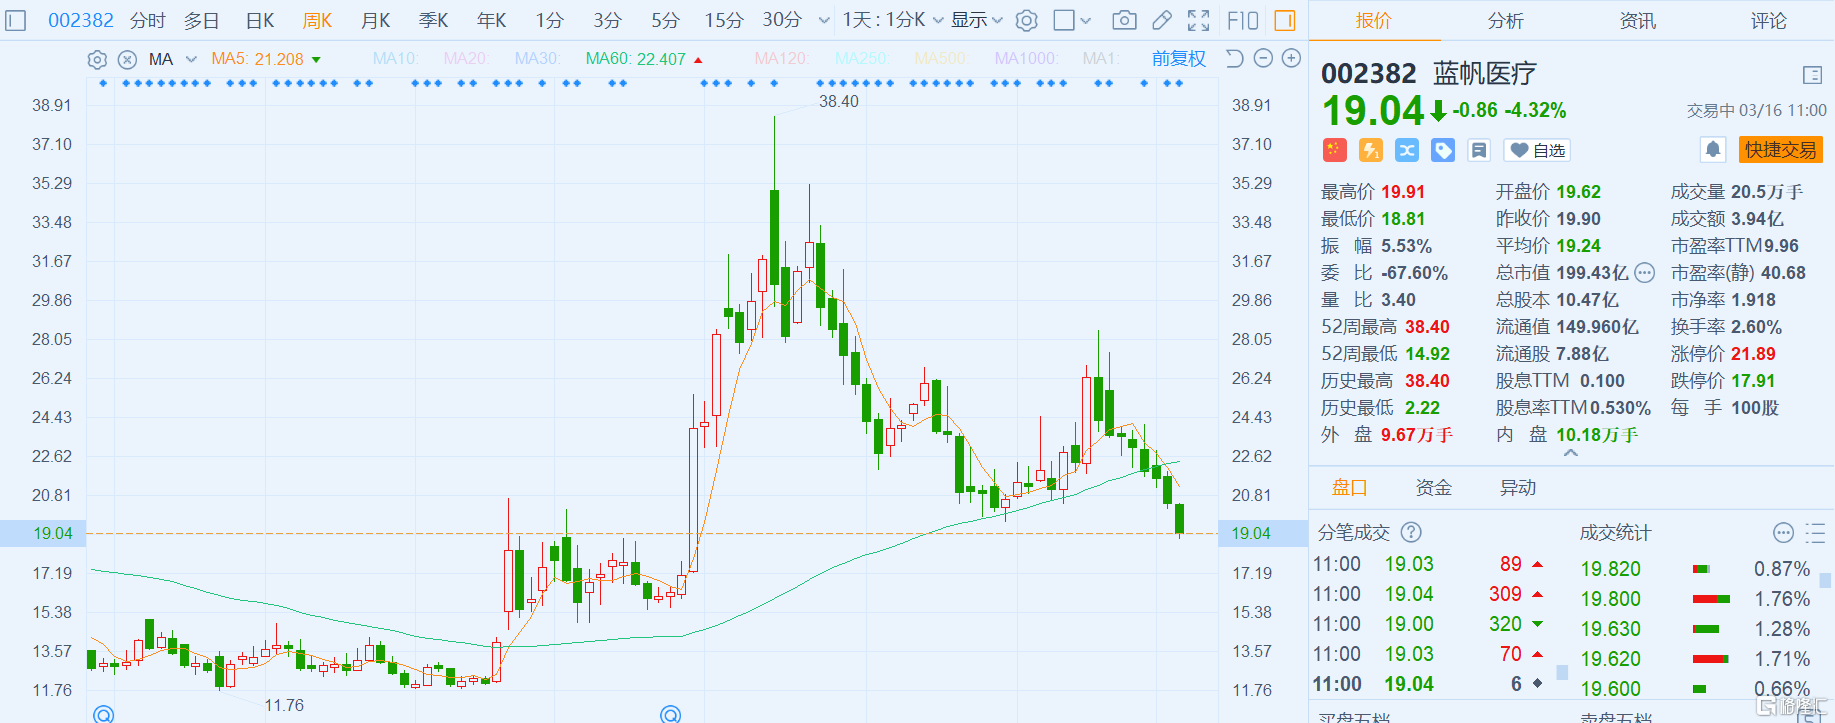Screen dimensions: 1835x723
Task: Click the layout square icon in toolbar
Action: pyautogui.click(x=1065, y=20)
